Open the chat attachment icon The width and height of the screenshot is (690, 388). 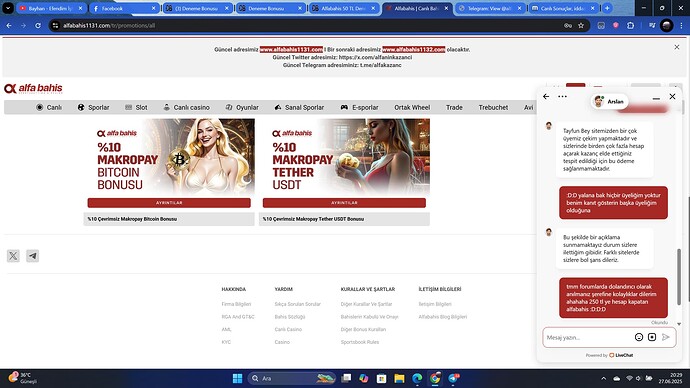point(652,337)
